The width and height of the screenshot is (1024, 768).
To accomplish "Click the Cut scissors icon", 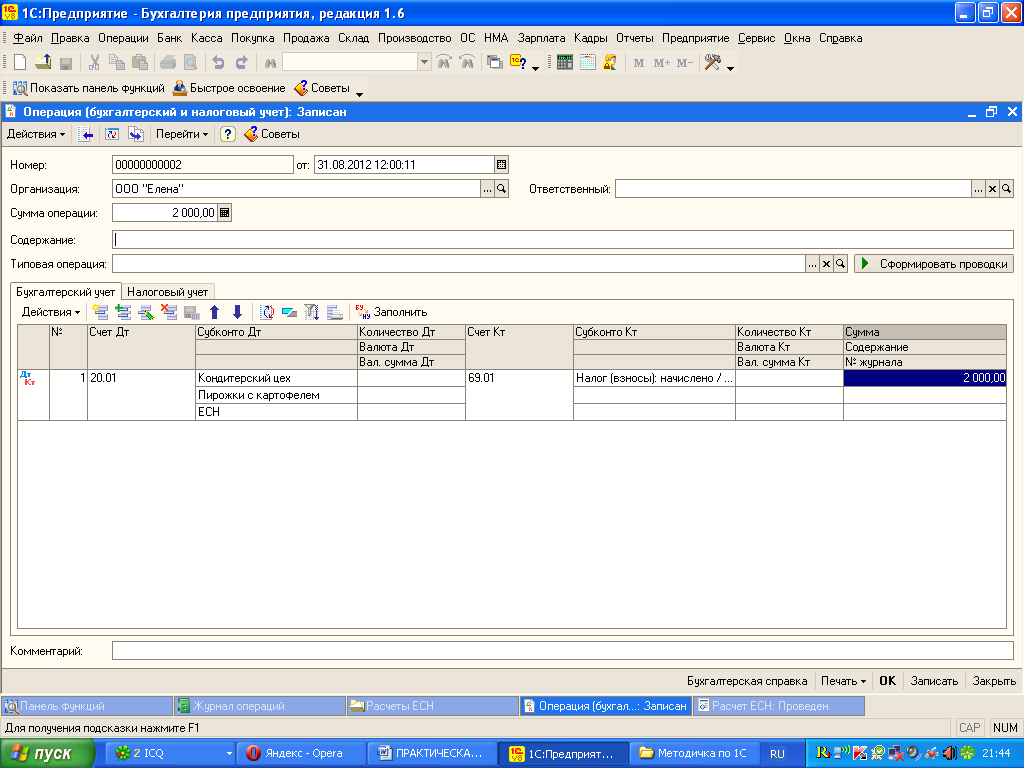I will click(x=94, y=63).
